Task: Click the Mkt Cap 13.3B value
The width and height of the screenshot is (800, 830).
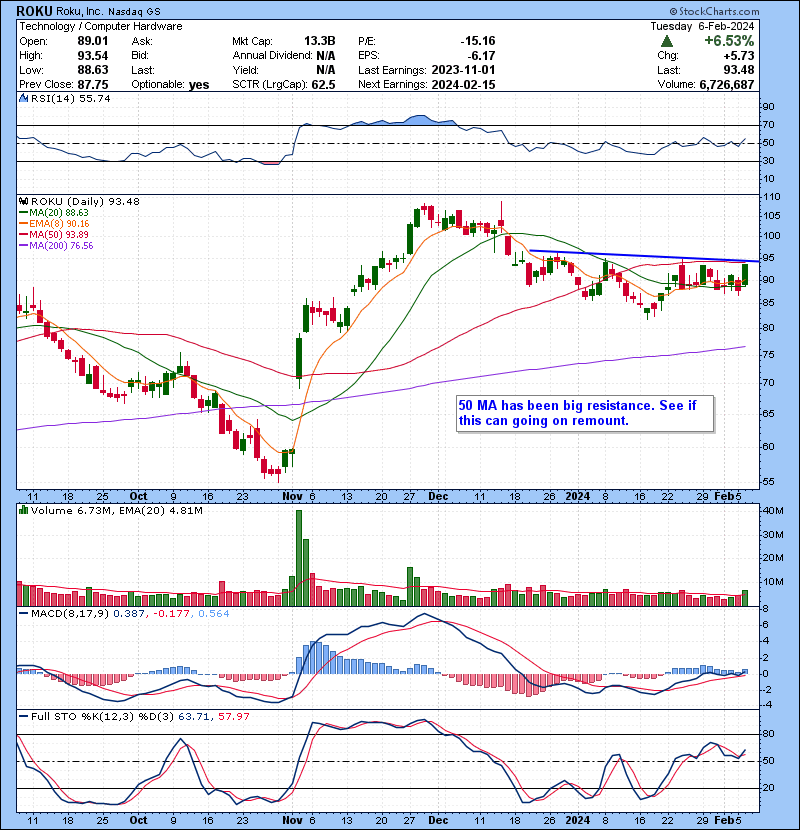Action: [x=319, y=41]
